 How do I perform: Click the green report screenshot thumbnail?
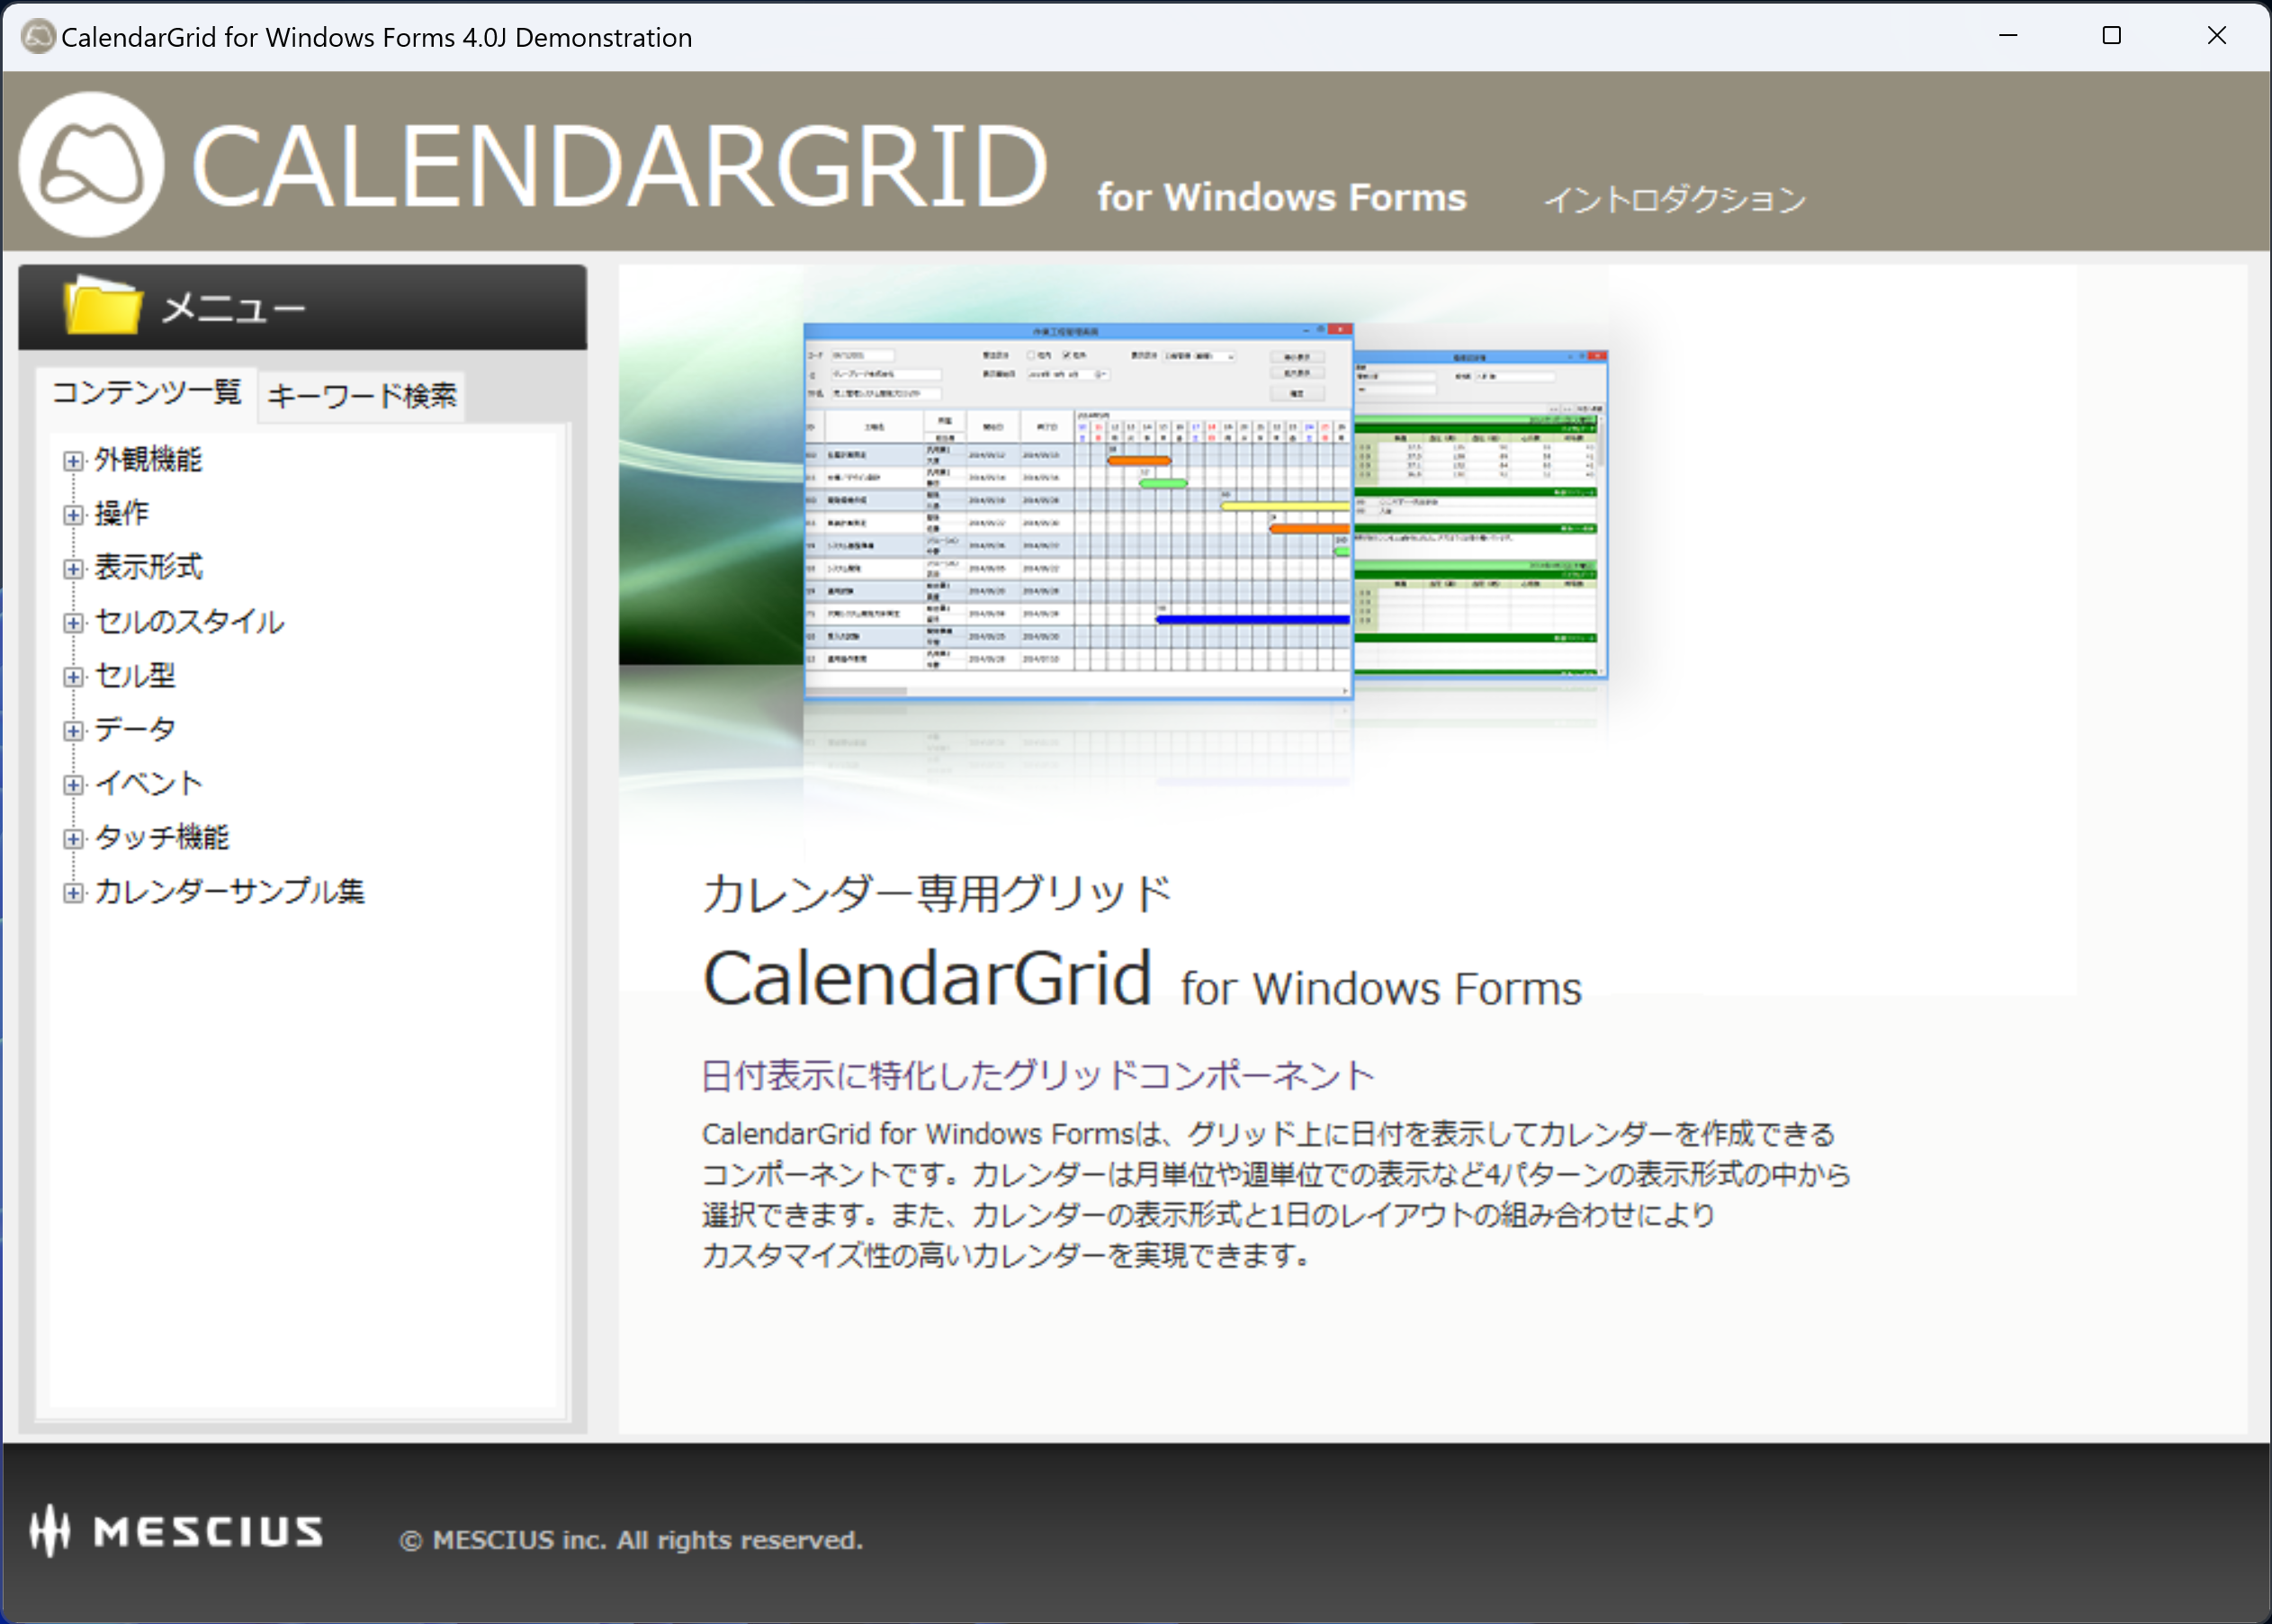pos(1481,514)
